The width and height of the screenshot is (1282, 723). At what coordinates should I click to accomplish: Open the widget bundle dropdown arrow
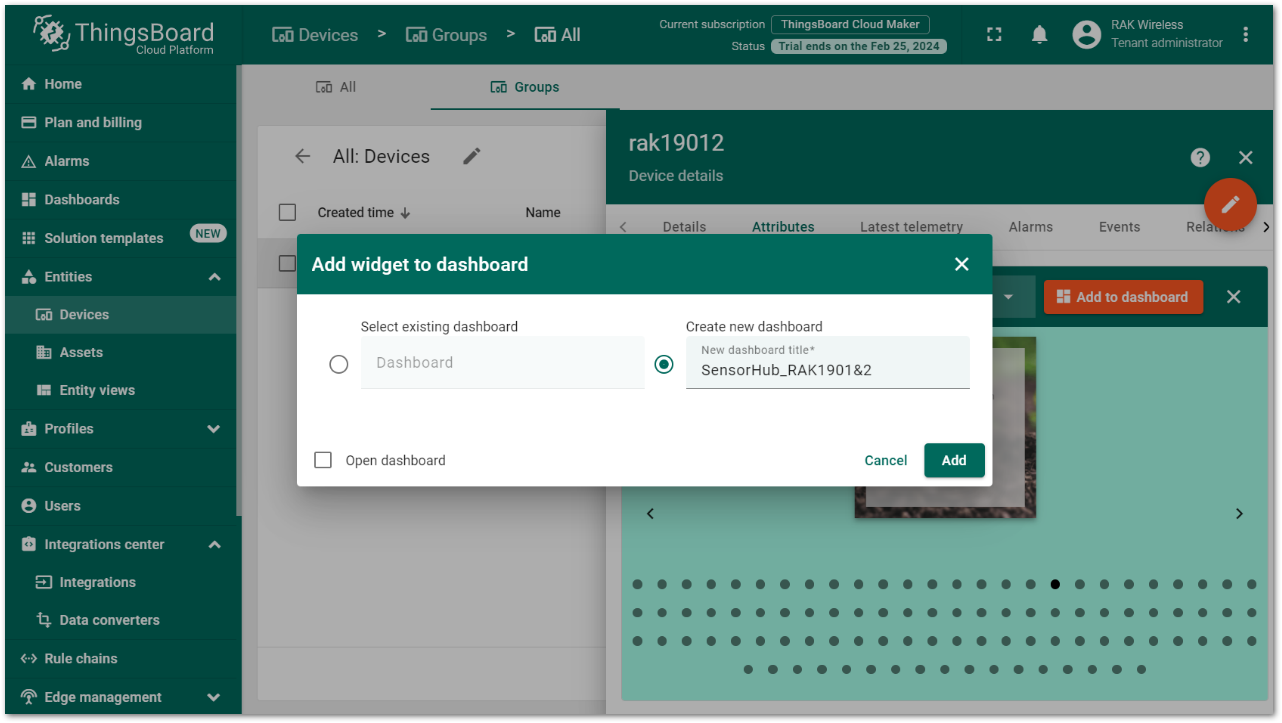tap(1008, 297)
